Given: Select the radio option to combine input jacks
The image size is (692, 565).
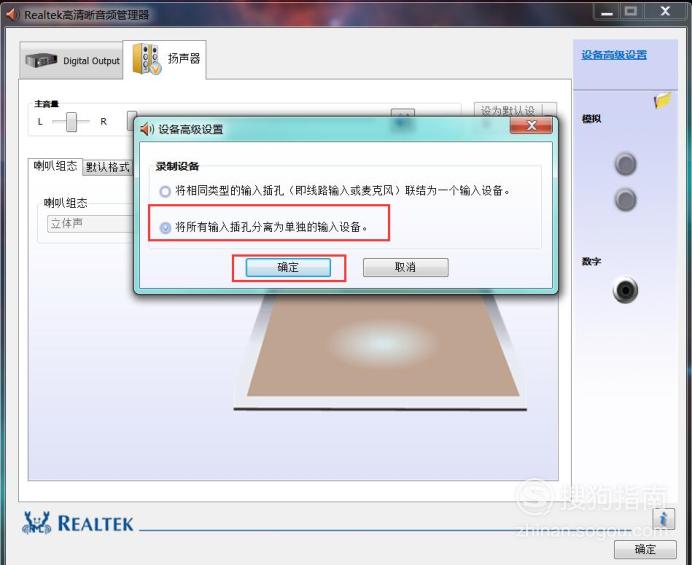Looking at the screenshot, I should pos(165,191).
